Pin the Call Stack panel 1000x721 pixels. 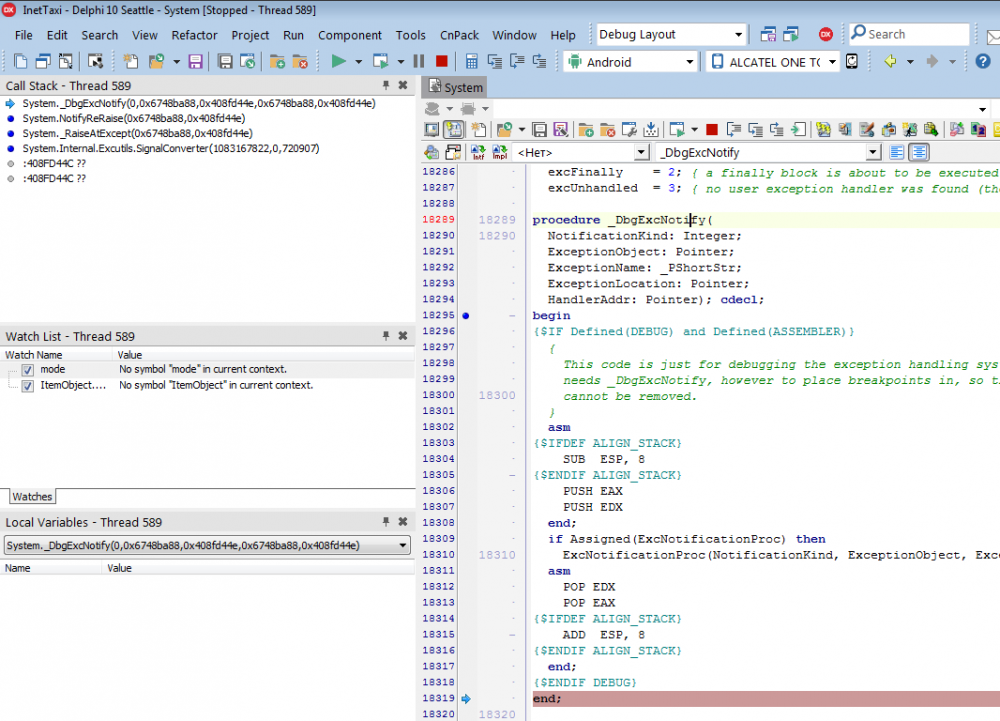tap(386, 85)
